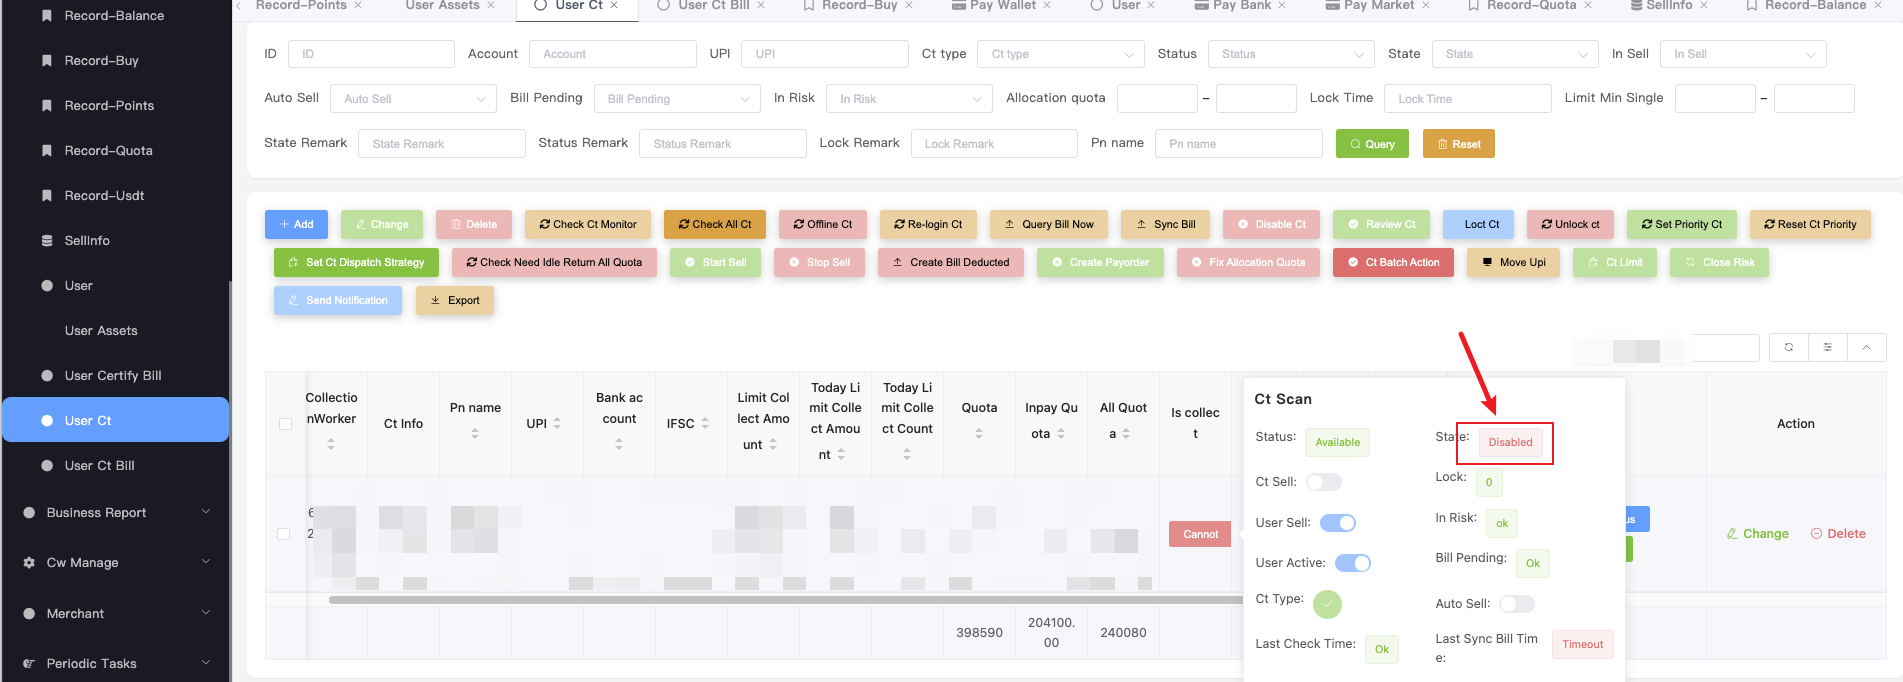Enable the Auto Sell switch in Ct Scan
Viewport: 1903px width, 682px height.
[x=1516, y=604]
